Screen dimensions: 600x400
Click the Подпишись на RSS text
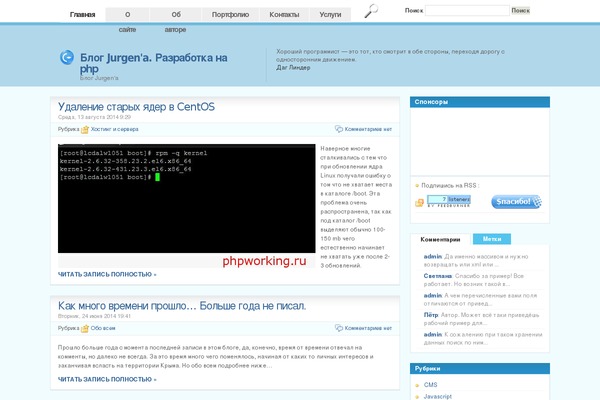click(450, 186)
